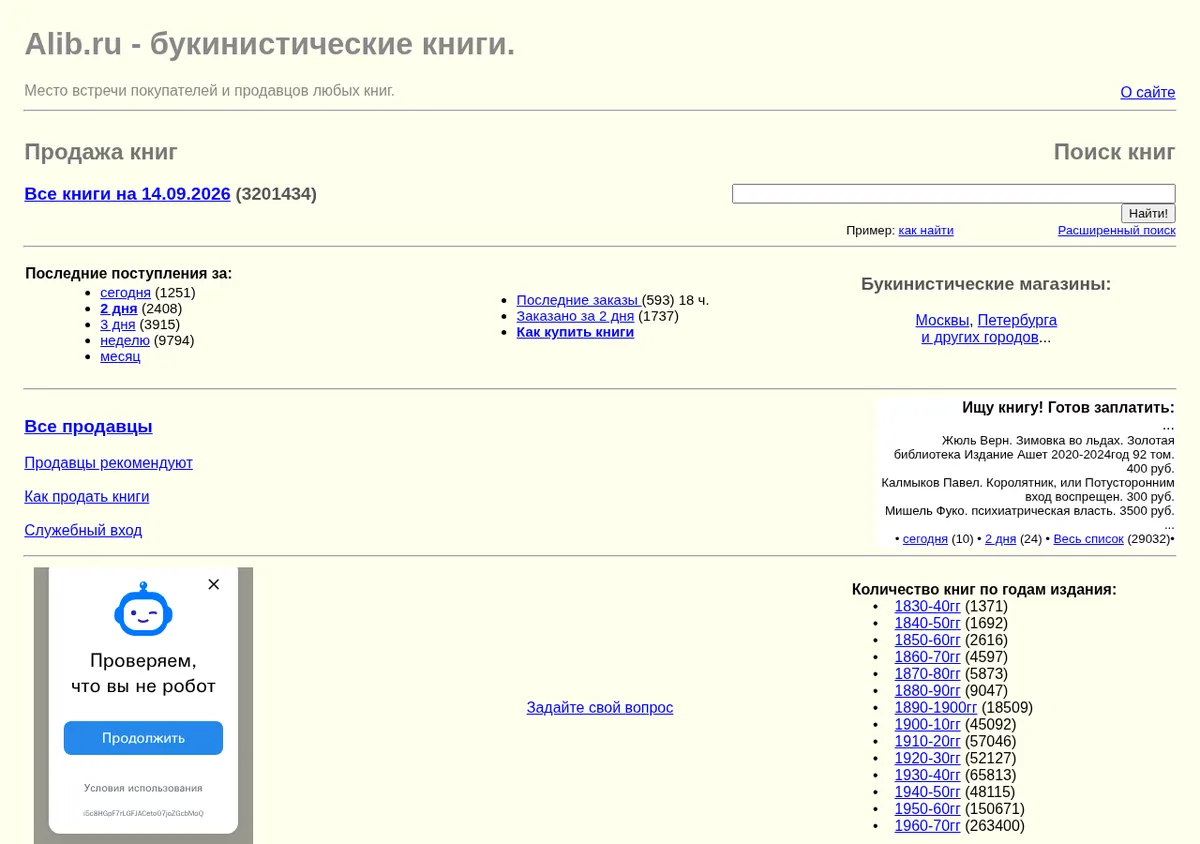
Task: Open Расширенный поиск advanced search link
Action: (x=1116, y=230)
